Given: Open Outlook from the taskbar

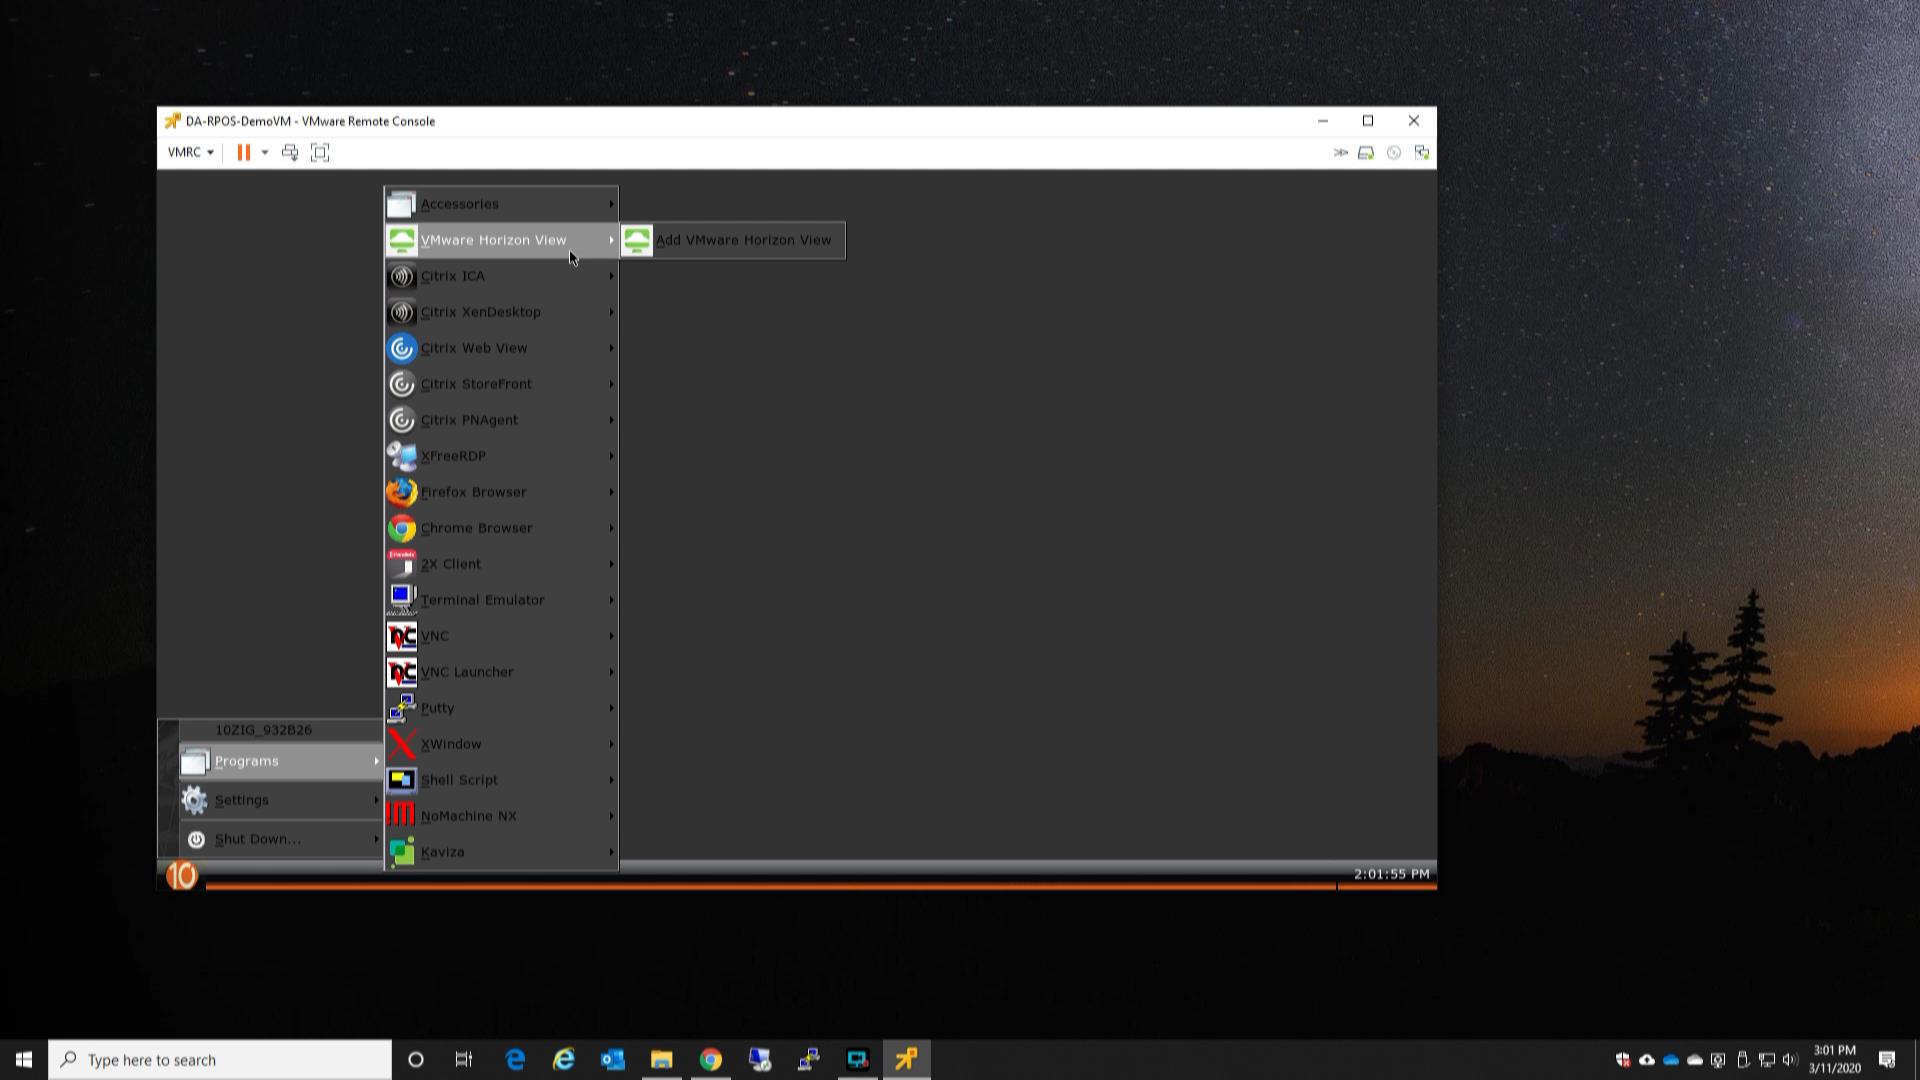Looking at the screenshot, I should coord(613,1060).
